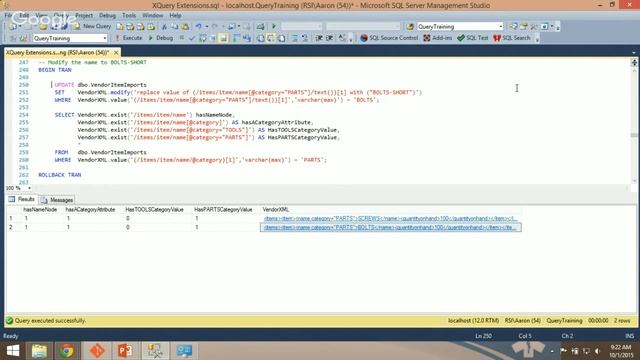This screenshot has height=360, width=640.
Task: Click the '2 rows' status bar entry
Action: [x=622, y=321]
